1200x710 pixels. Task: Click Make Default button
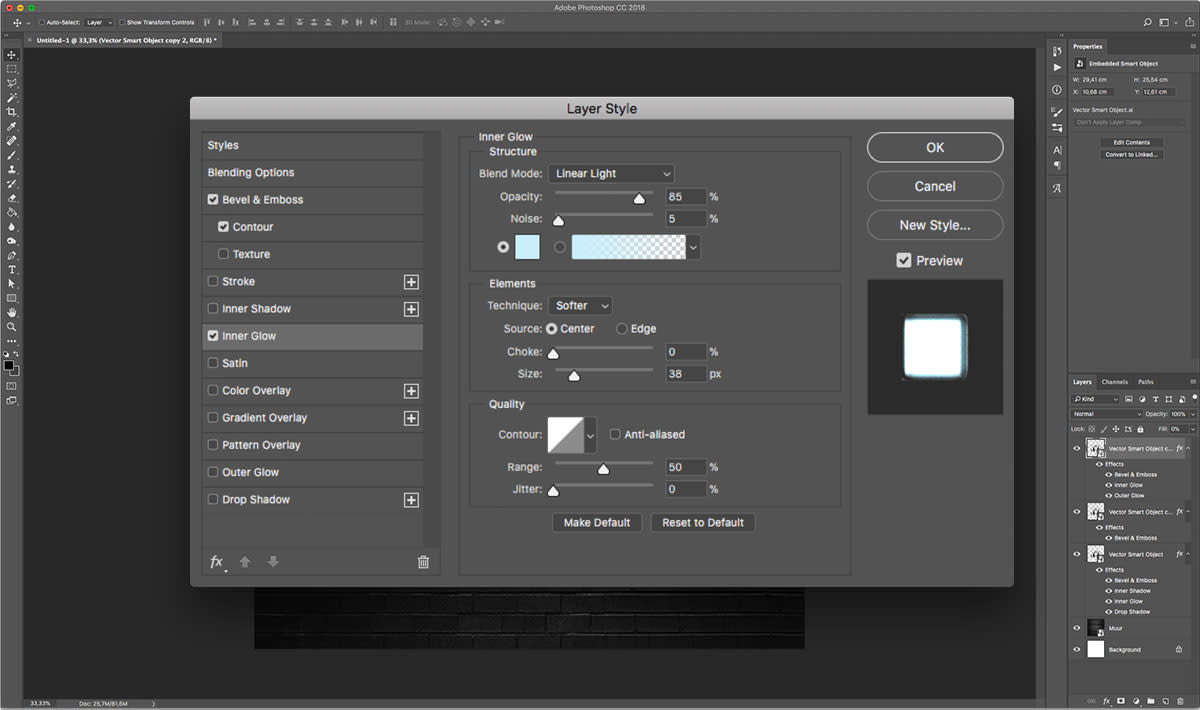[x=597, y=522]
